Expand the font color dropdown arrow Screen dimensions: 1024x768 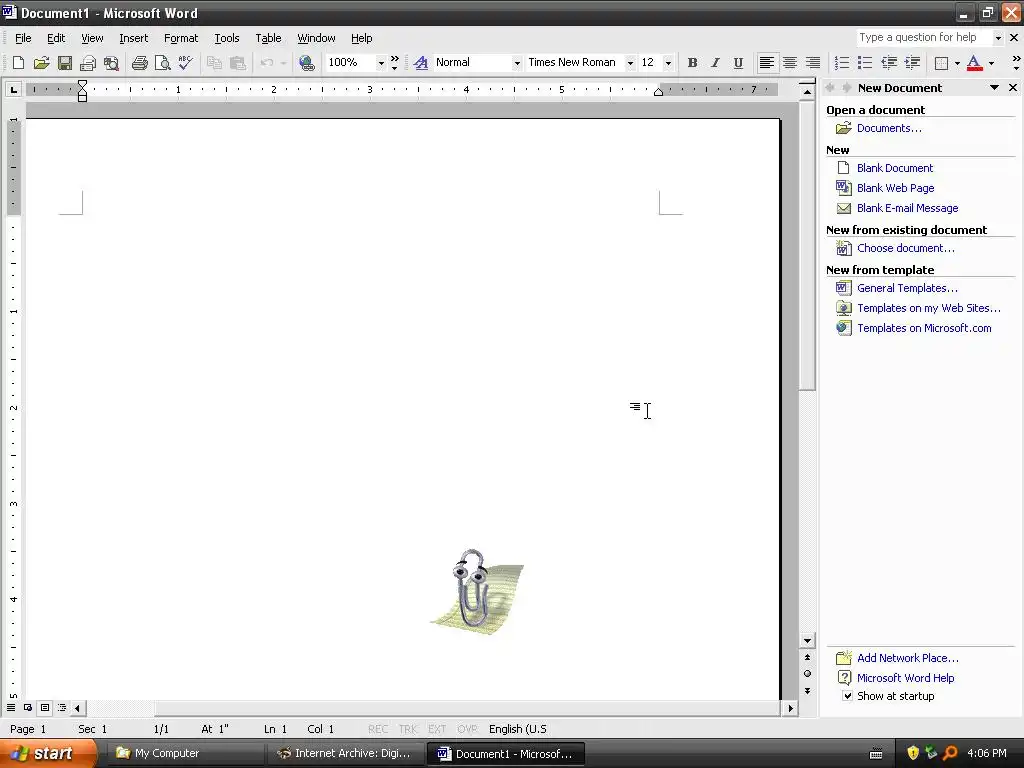point(991,63)
